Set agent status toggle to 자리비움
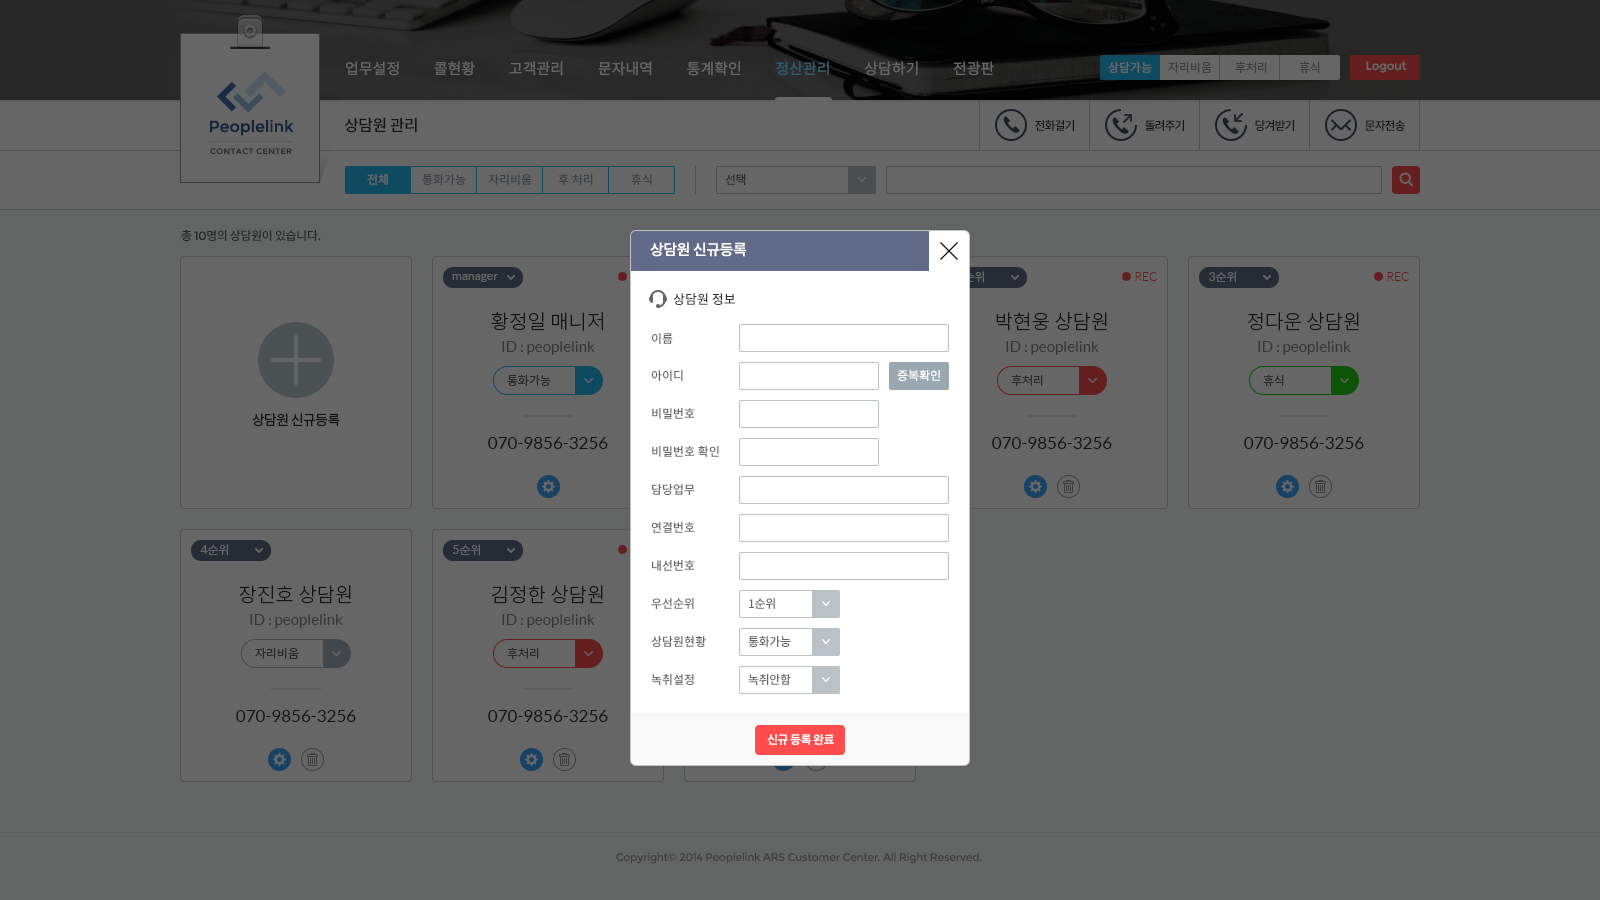Viewport: 1600px width, 900px height. [1189, 67]
